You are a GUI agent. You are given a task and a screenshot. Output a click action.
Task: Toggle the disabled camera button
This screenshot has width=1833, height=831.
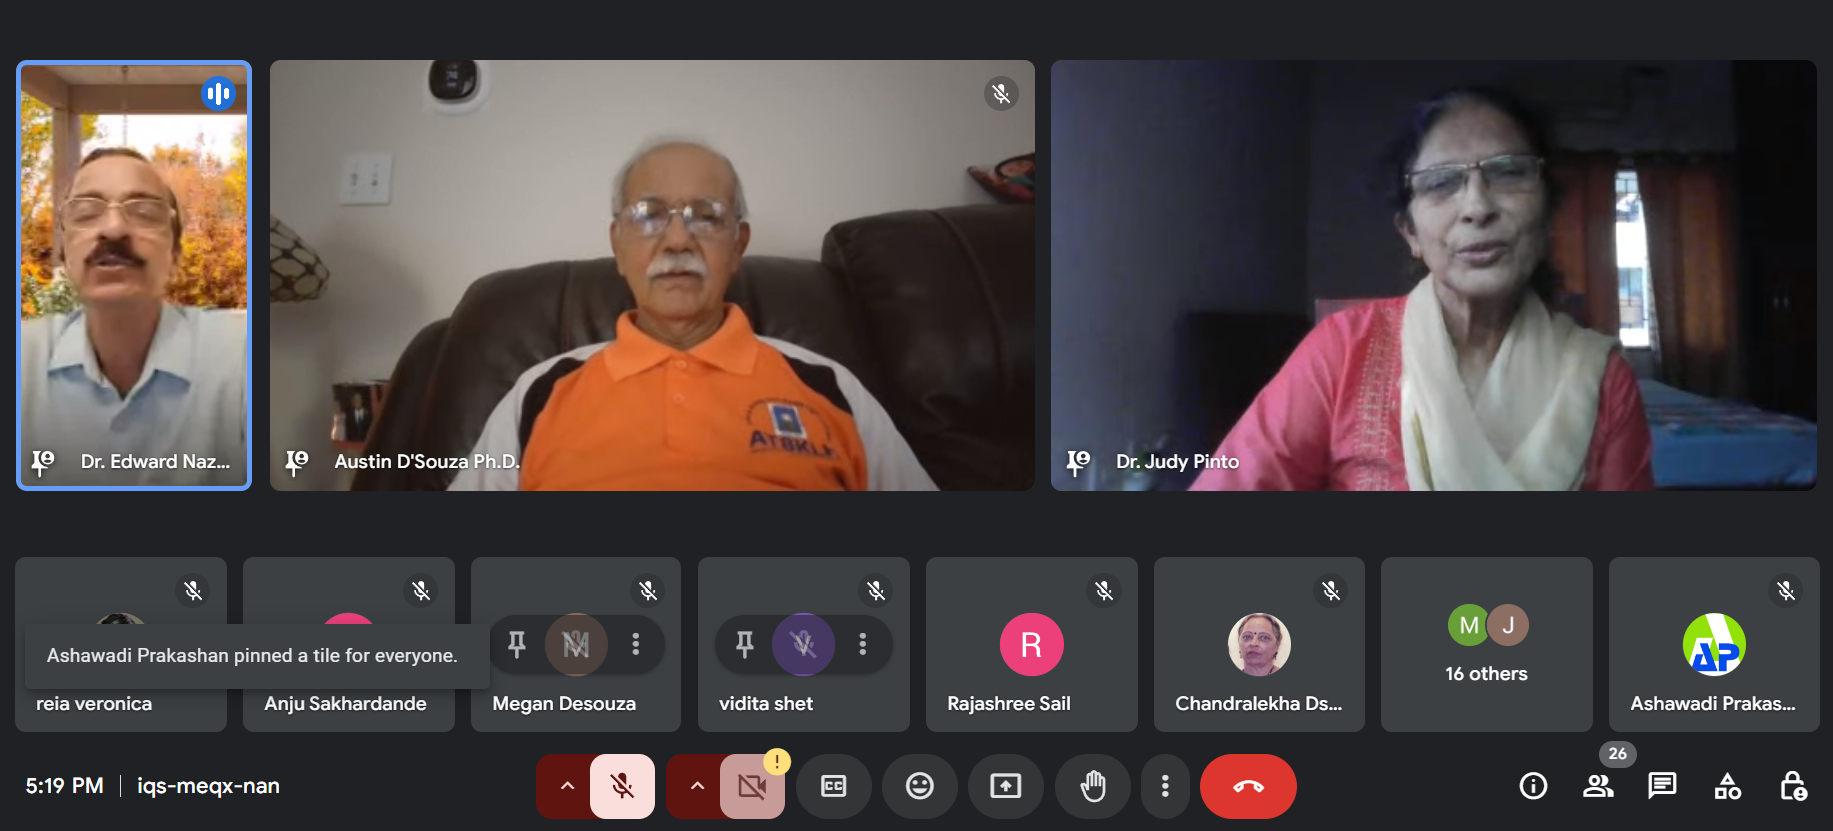coord(752,786)
